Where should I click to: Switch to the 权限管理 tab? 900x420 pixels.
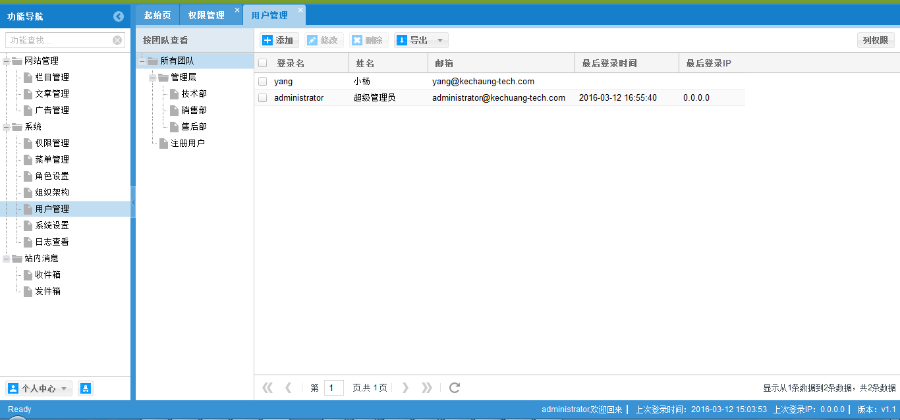206,15
